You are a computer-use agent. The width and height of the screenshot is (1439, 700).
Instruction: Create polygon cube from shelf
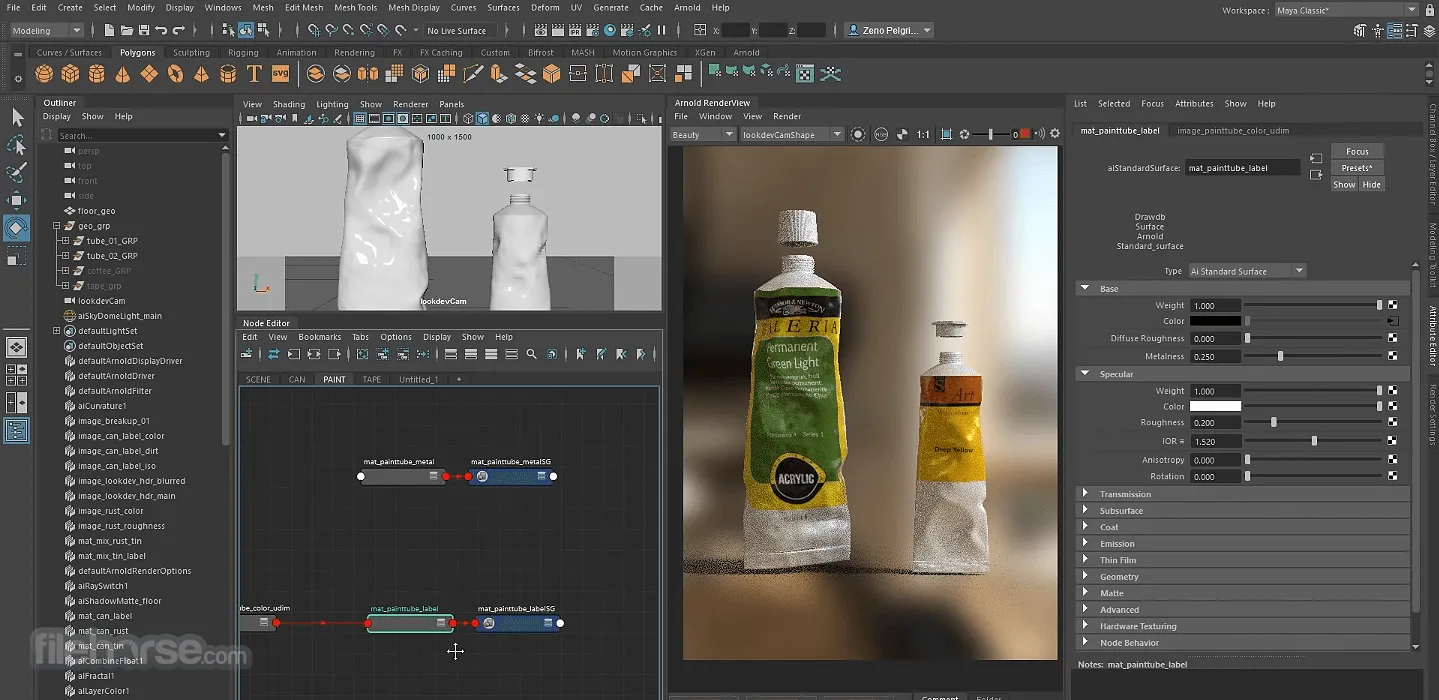pos(70,74)
